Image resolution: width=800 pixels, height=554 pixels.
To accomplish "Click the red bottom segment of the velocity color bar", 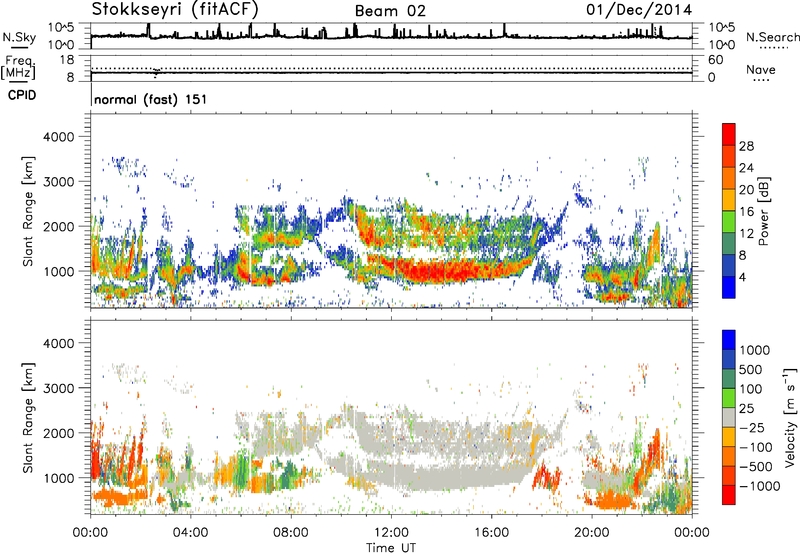I will click(x=729, y=495).
